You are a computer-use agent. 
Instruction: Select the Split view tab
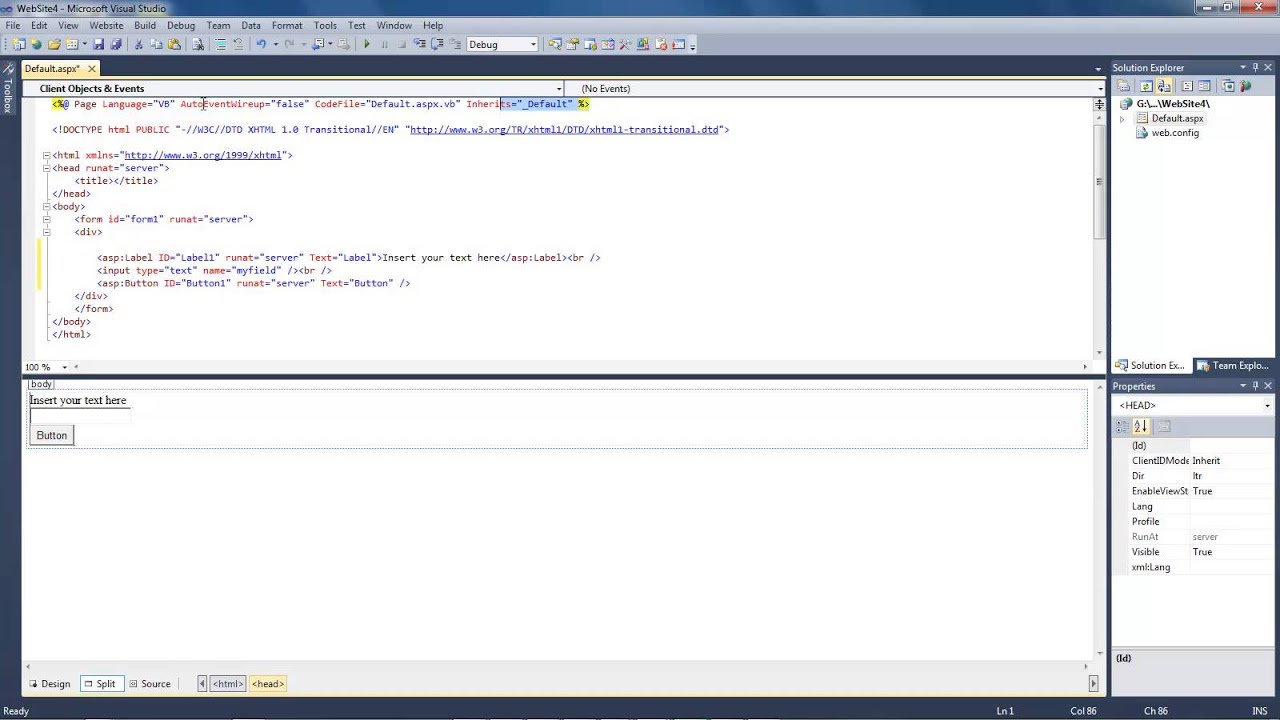[100, 684]
